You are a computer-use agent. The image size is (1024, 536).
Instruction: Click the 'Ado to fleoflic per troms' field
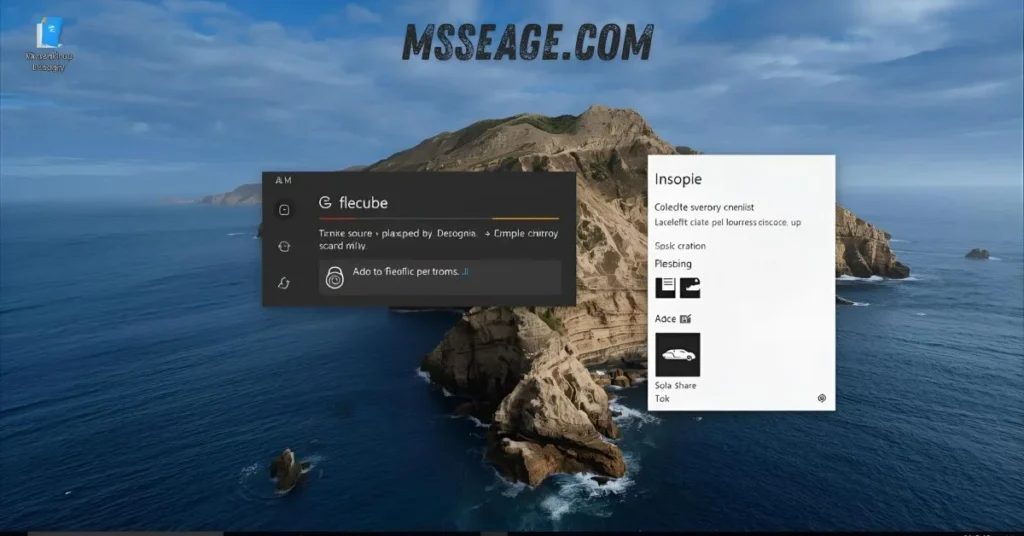pos(440,277)
